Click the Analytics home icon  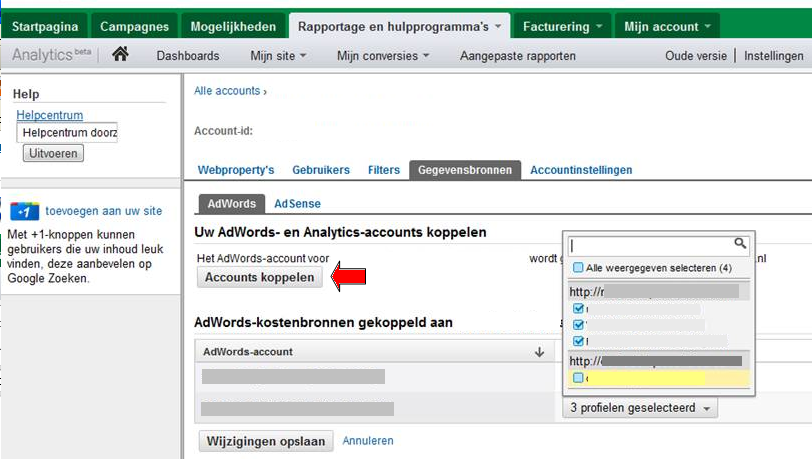coord(120,55)
